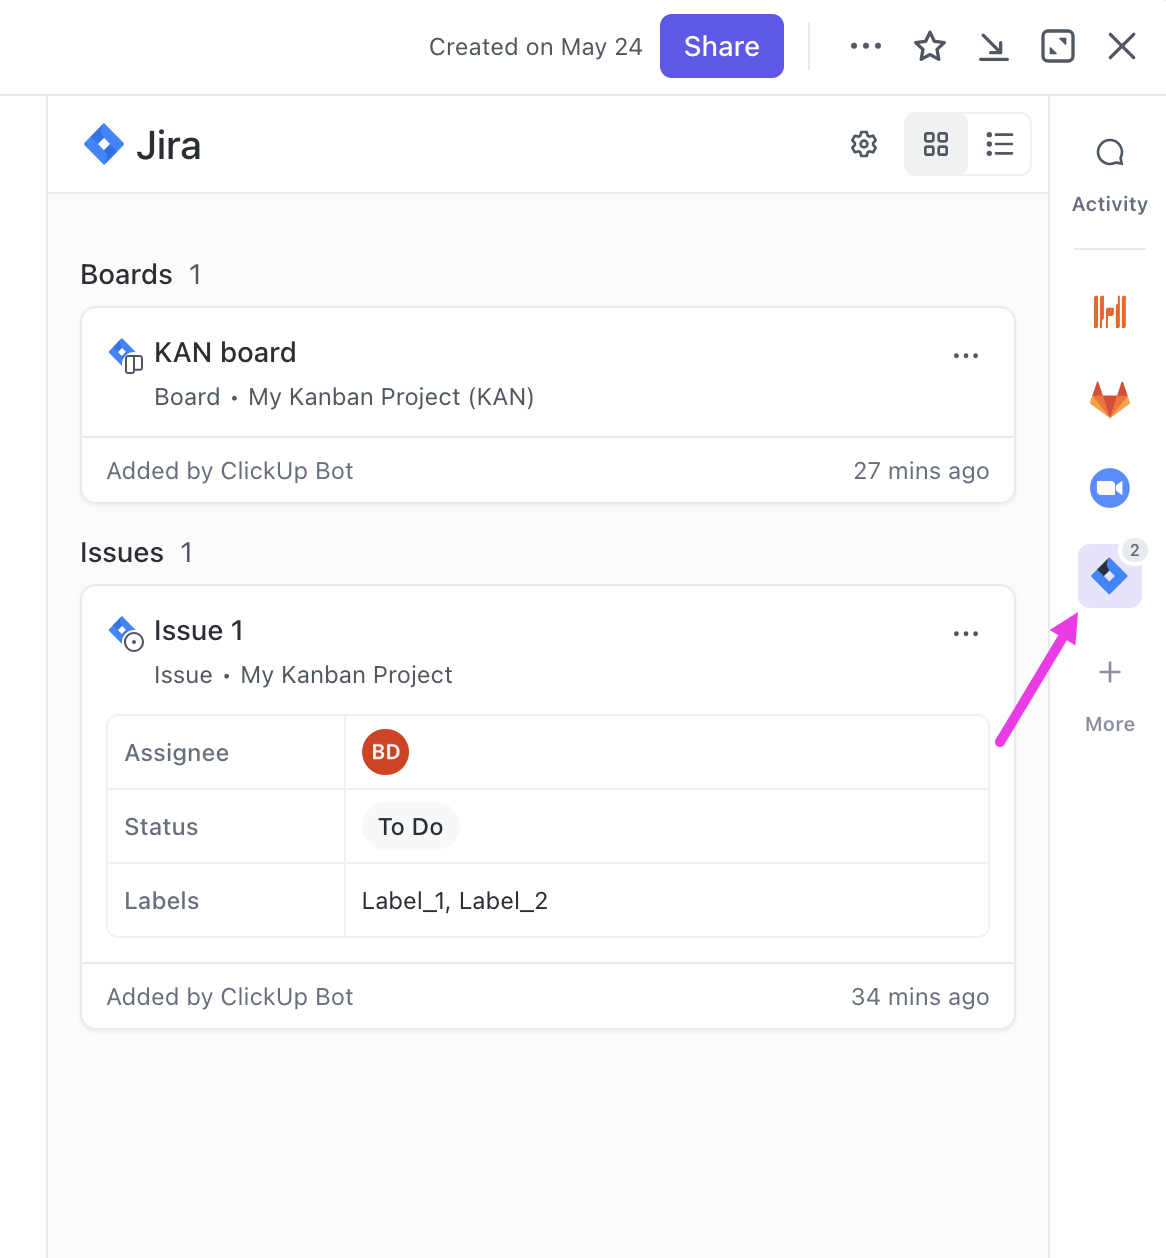Open the orange bars integration icon in sidebar

[x=1109, y=312]
